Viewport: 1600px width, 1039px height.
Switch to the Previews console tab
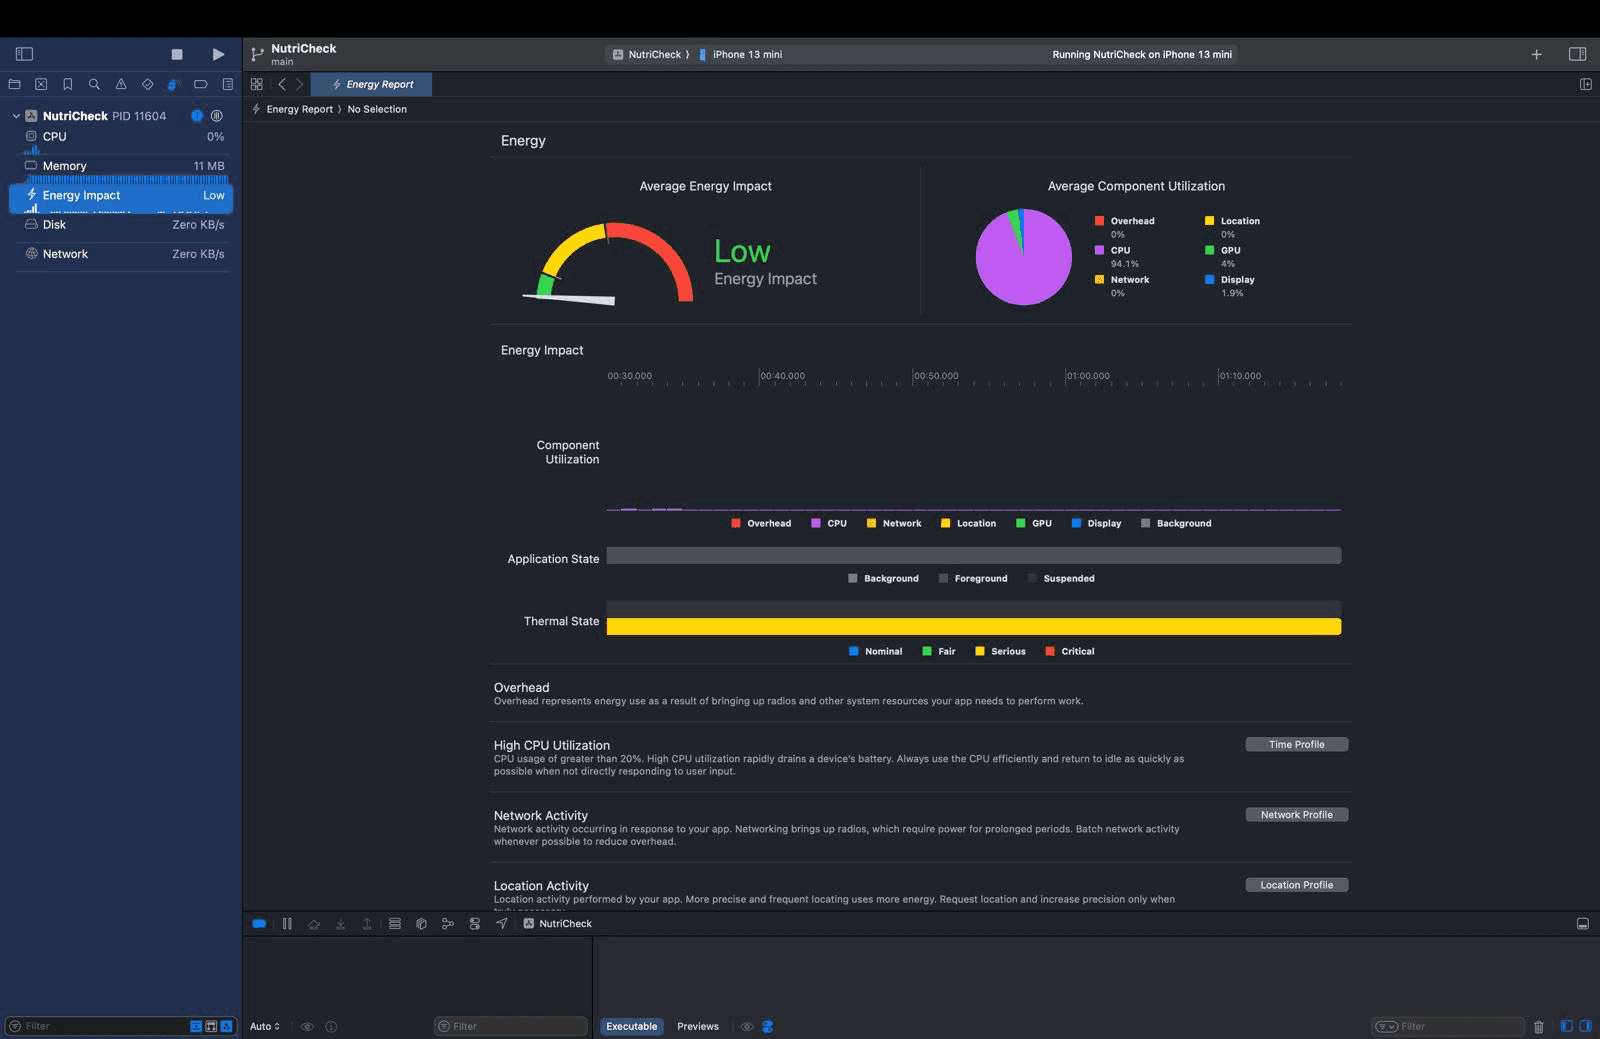[x=697, y=1027]
